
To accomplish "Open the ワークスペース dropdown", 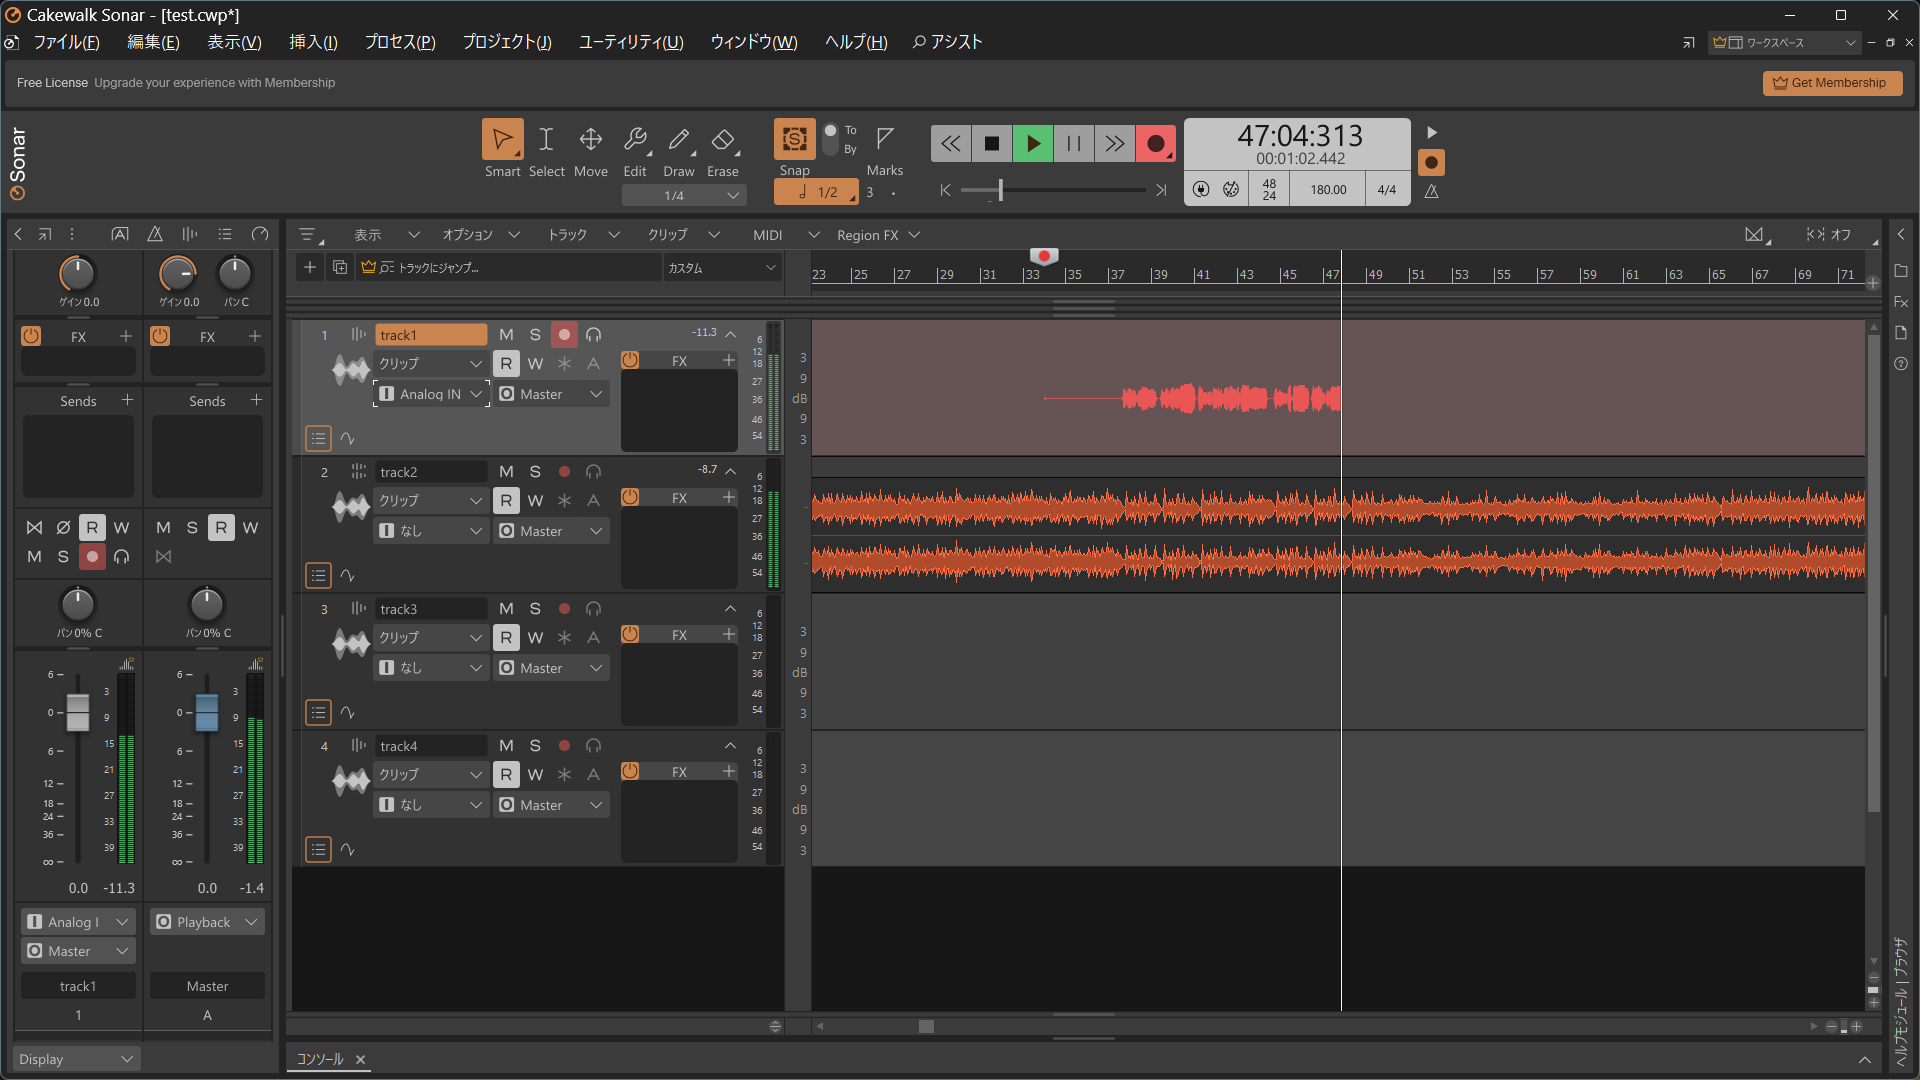I will [x=1785, y=42].
